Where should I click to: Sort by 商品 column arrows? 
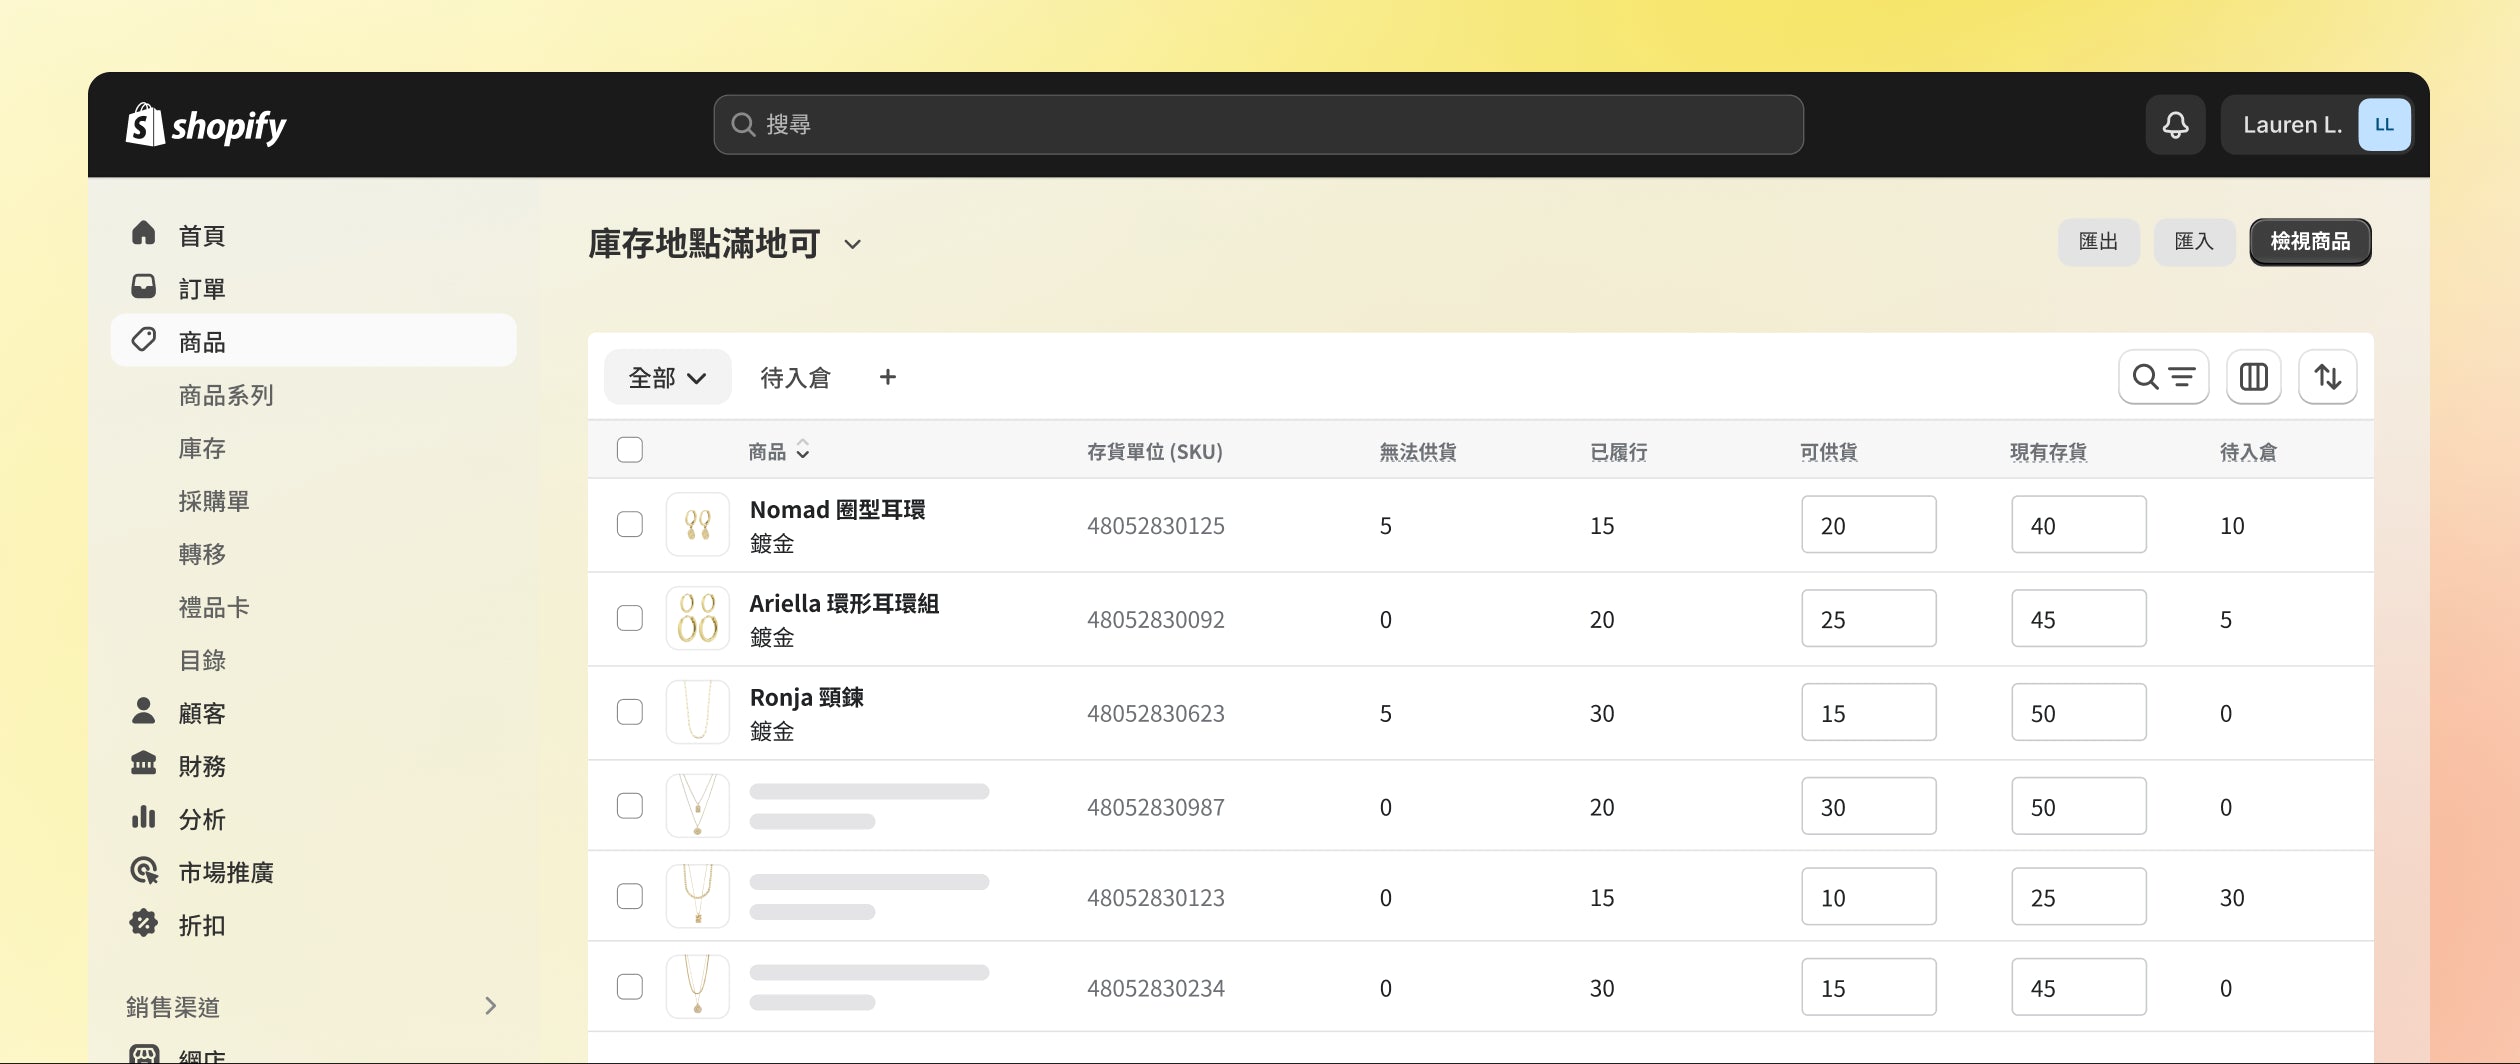(803, 451)
